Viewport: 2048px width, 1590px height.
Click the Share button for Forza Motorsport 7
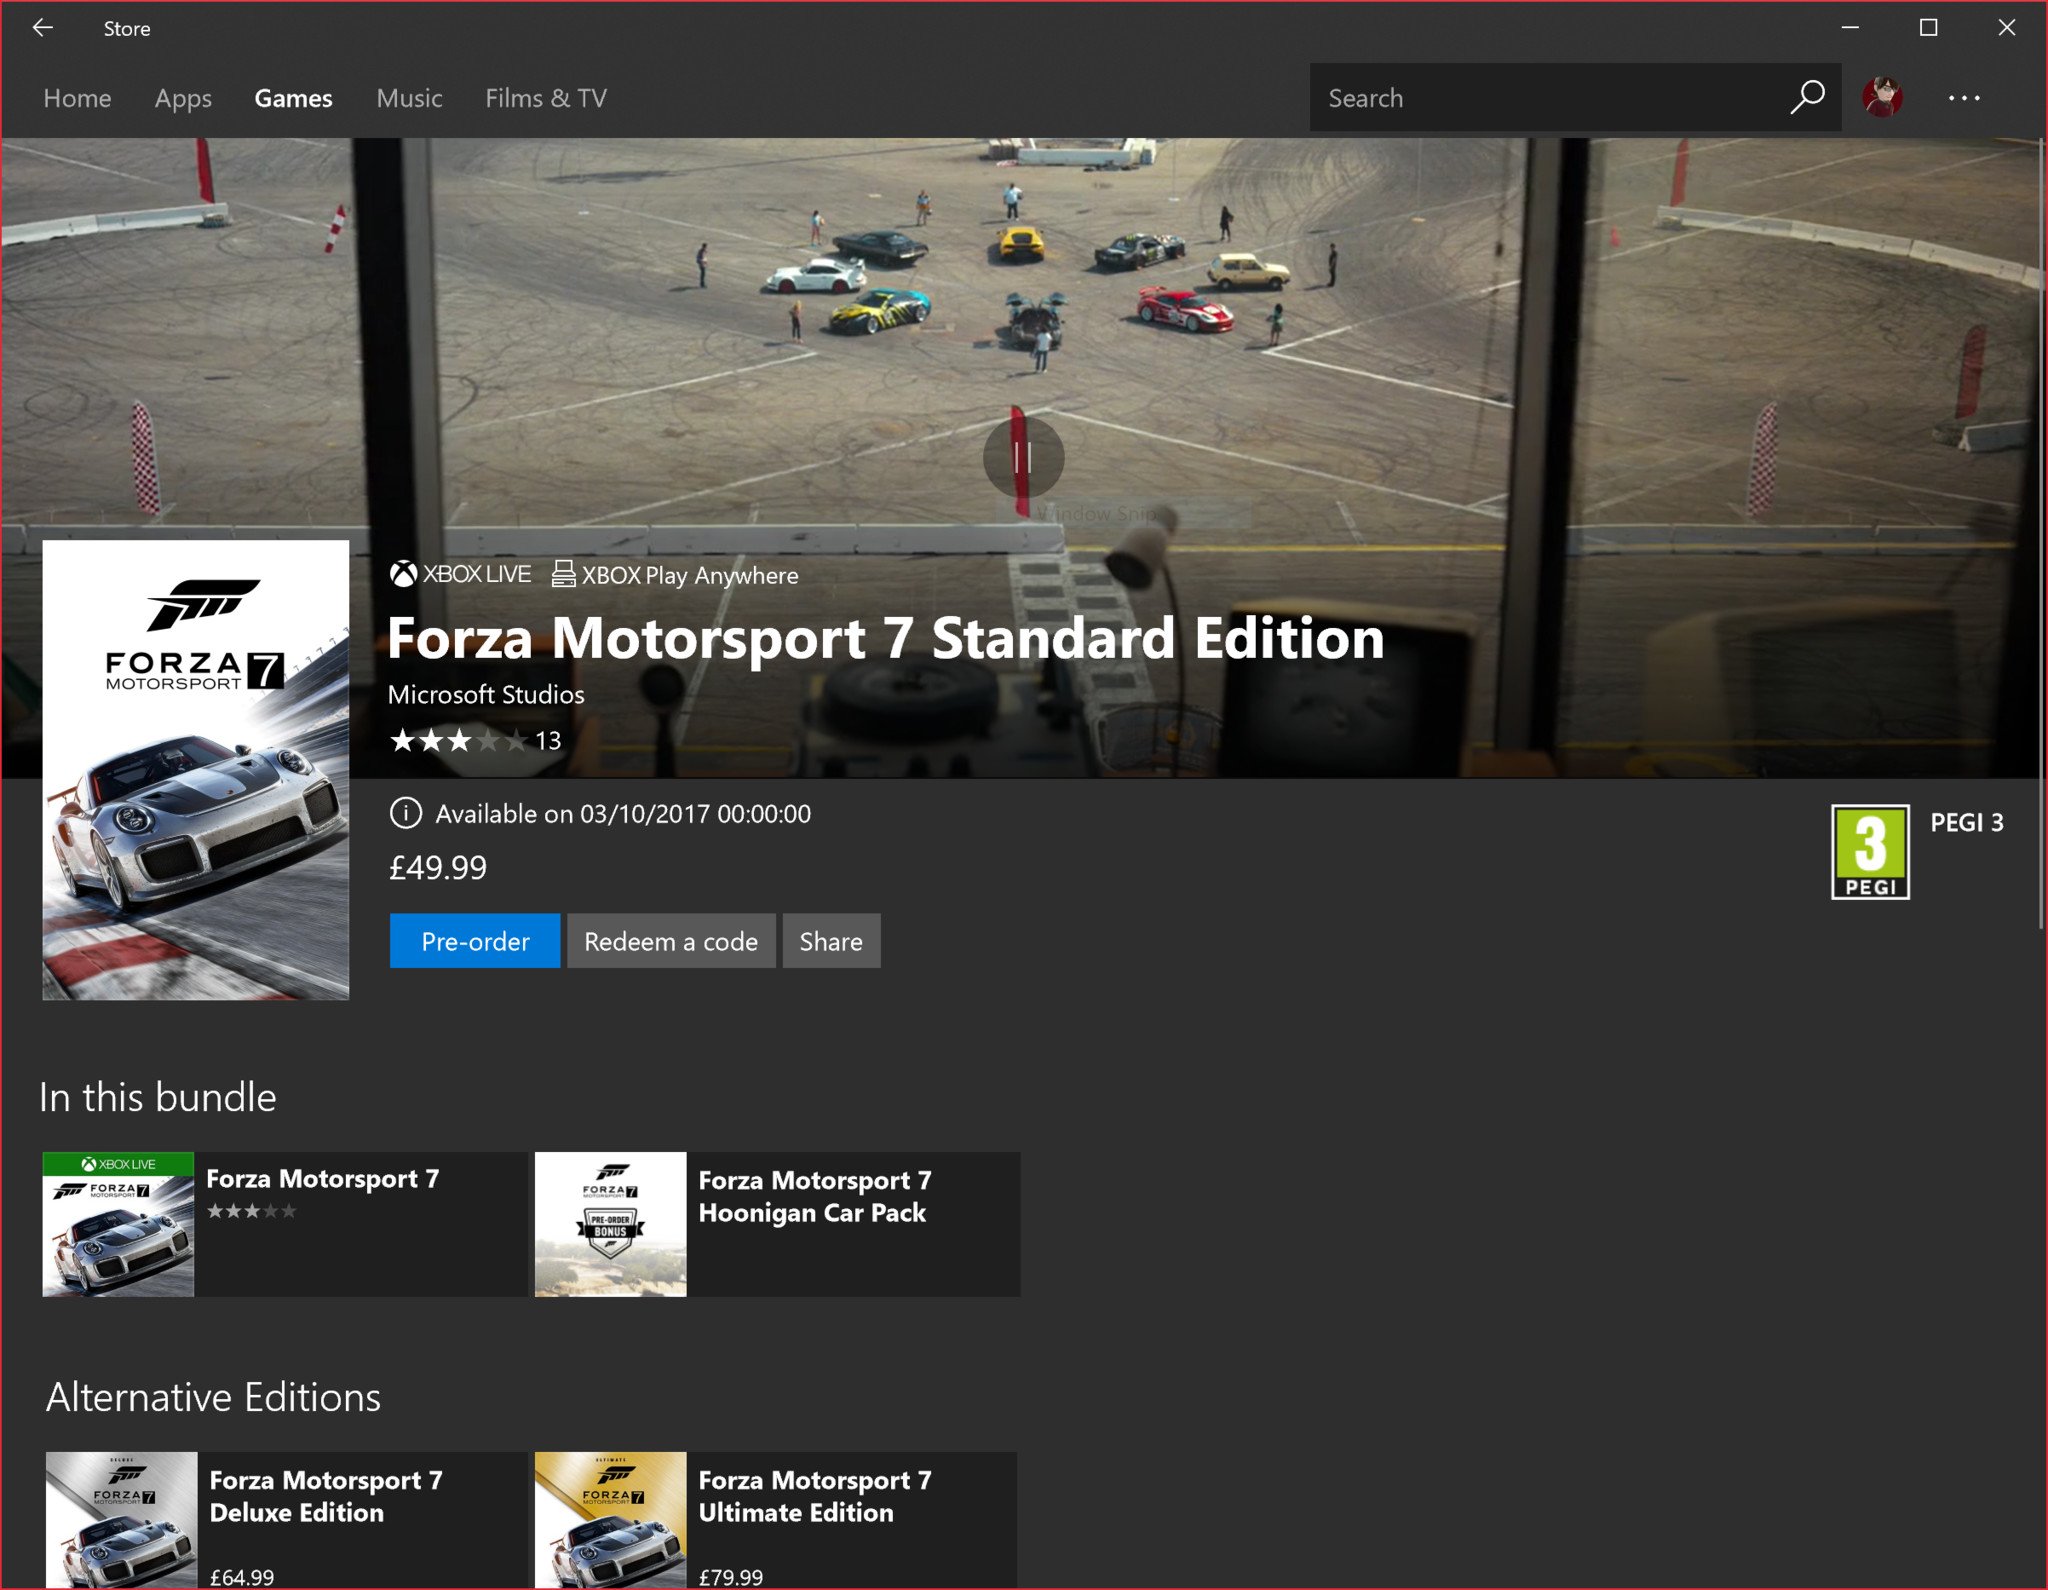pyautogui.click(x=830, y=940)
